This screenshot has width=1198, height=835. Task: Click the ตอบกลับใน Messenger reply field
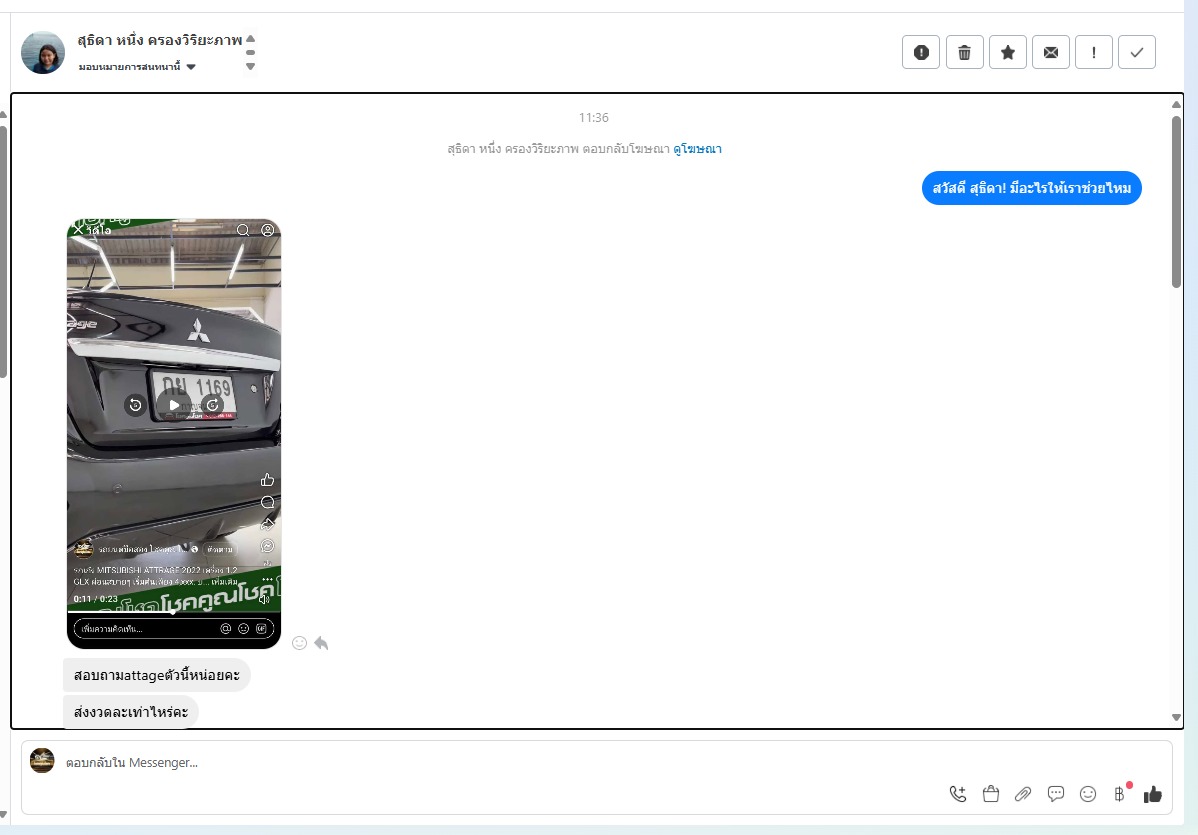pyautogui.click(x=500, y=763)
